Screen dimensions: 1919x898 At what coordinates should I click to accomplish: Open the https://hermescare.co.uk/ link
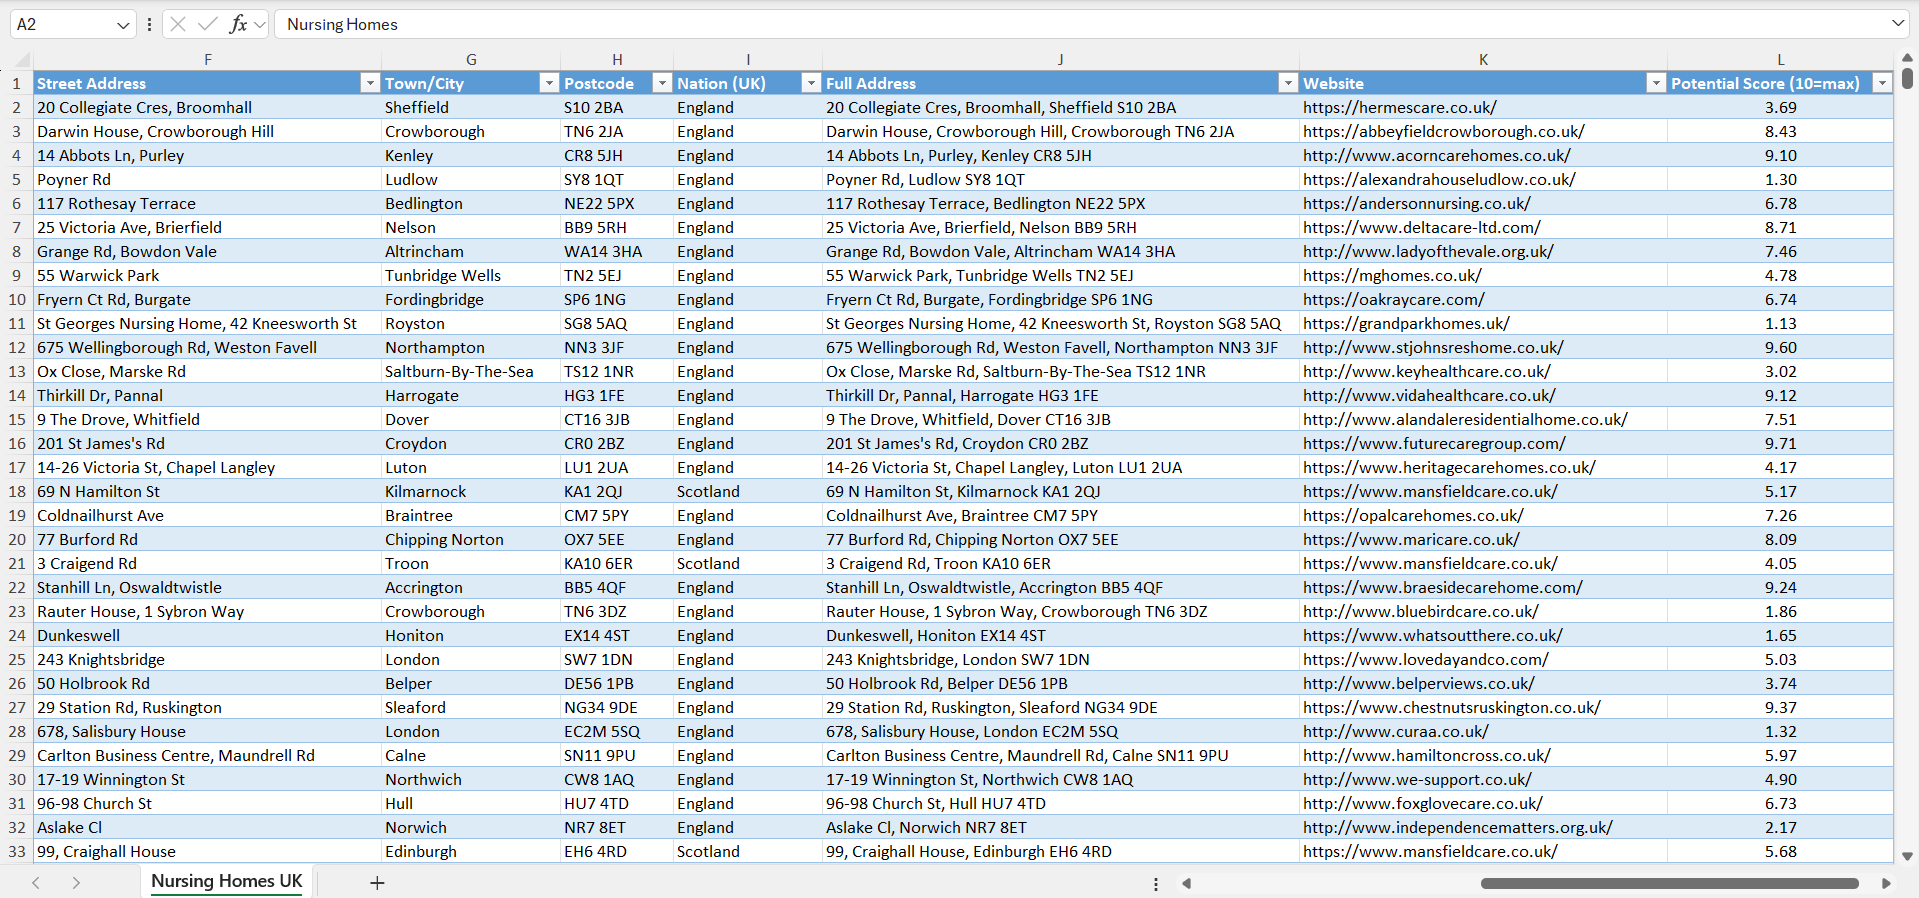1399,107
